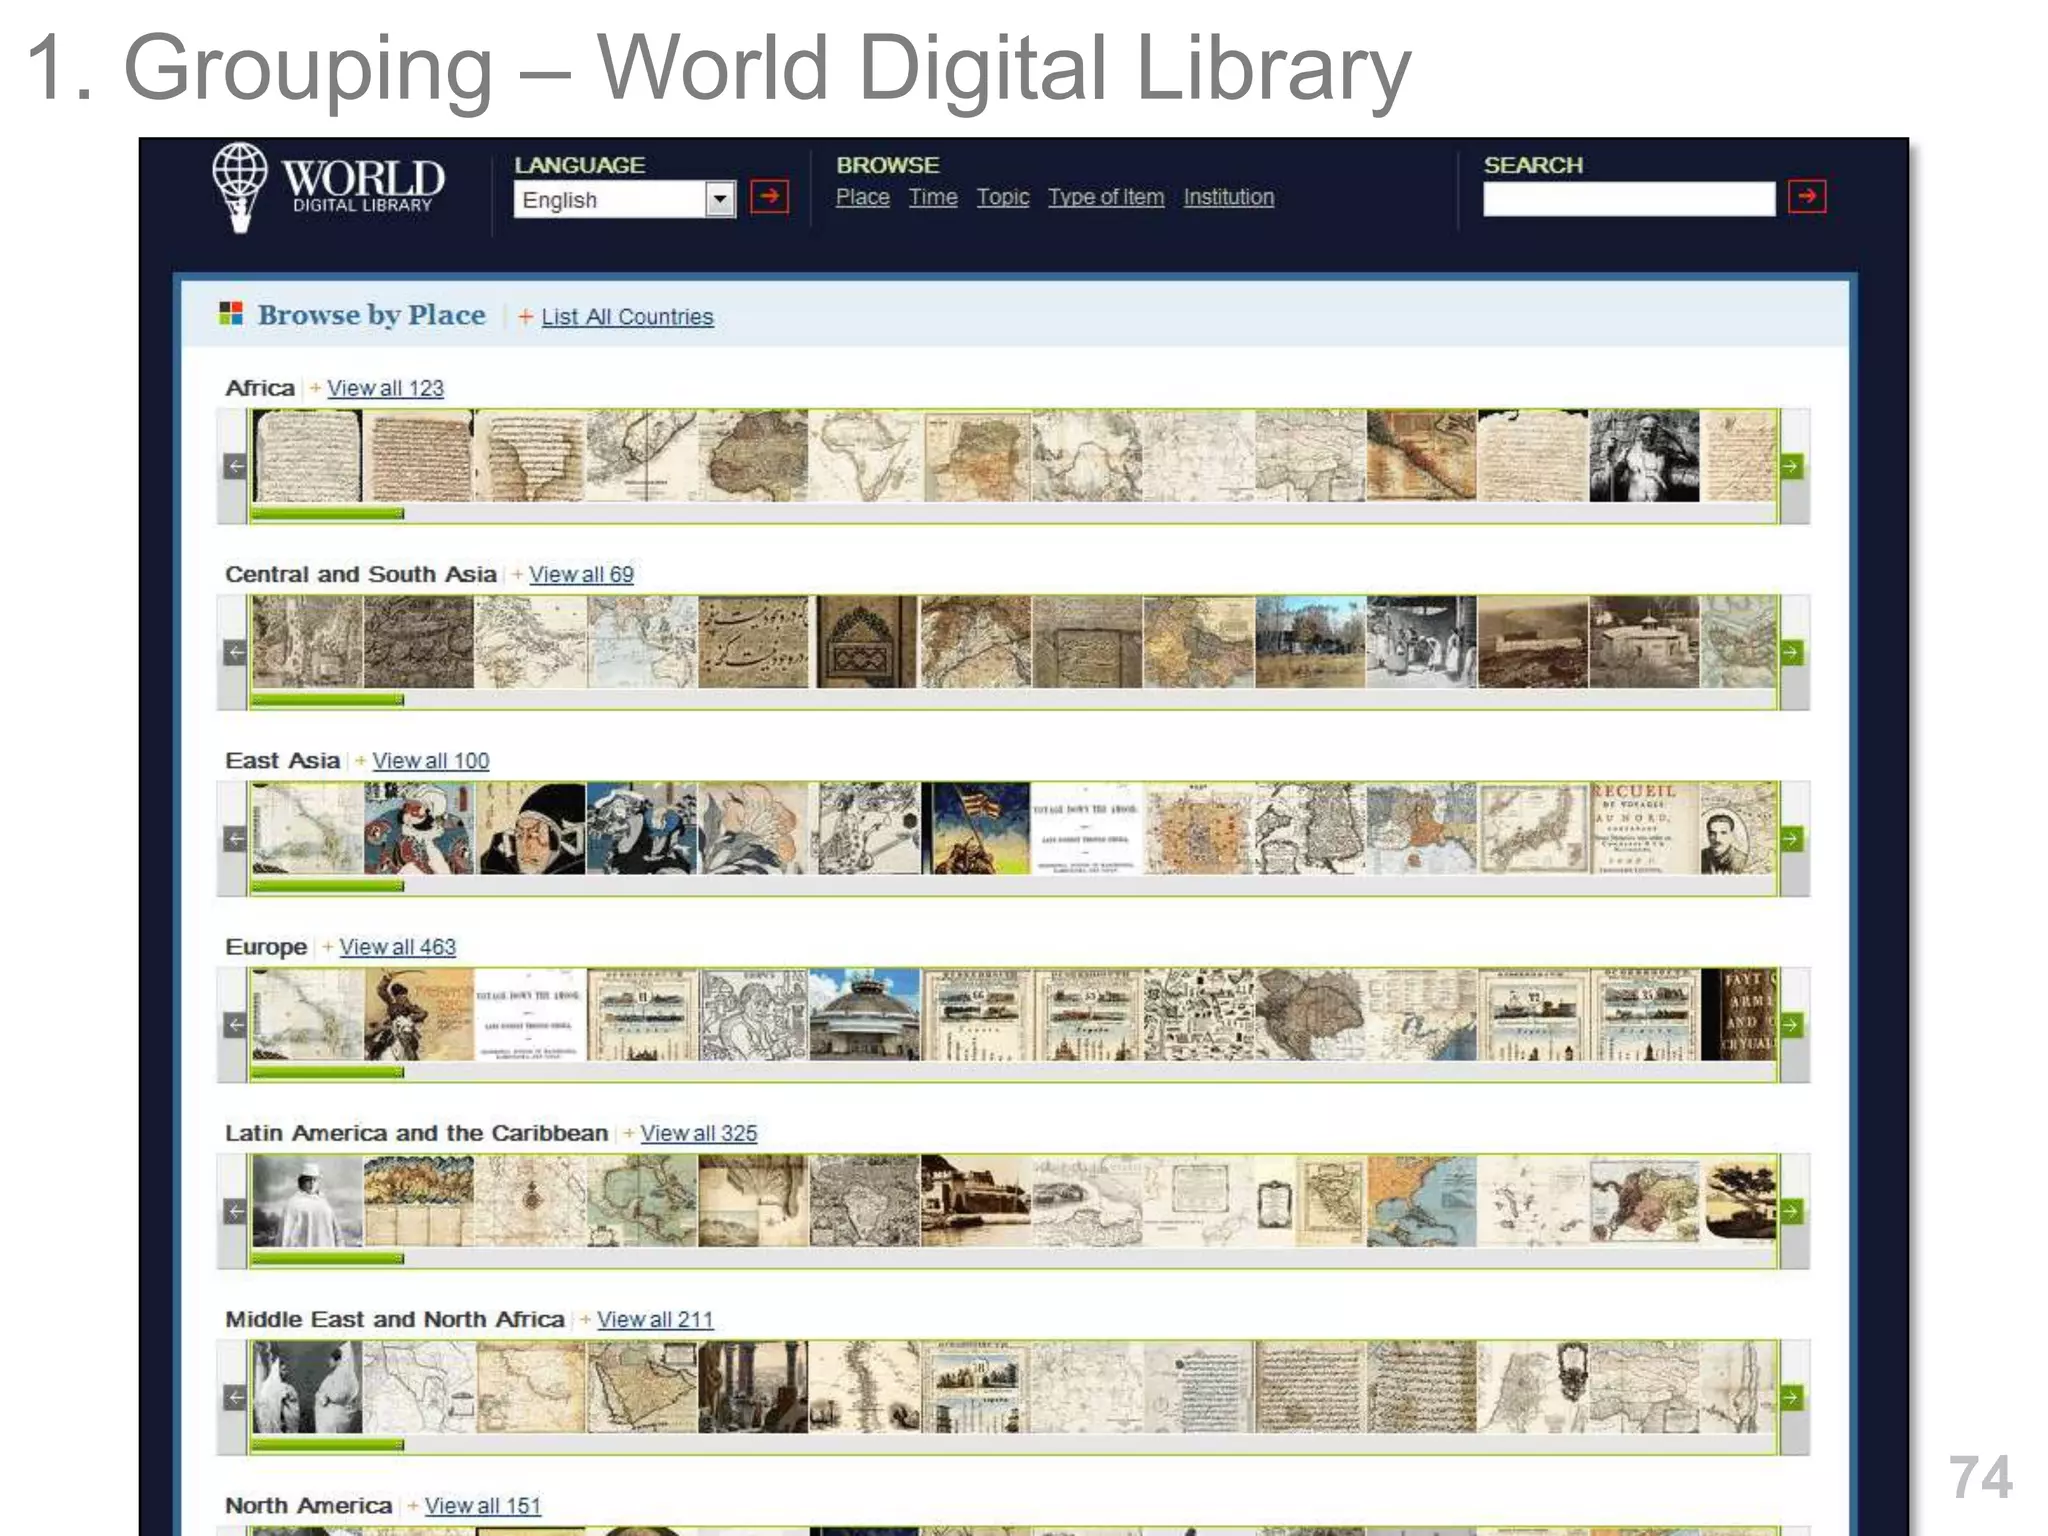2048x1536 pixels.
Task: Click the East Asia green scroll bar
Action: 327,885
